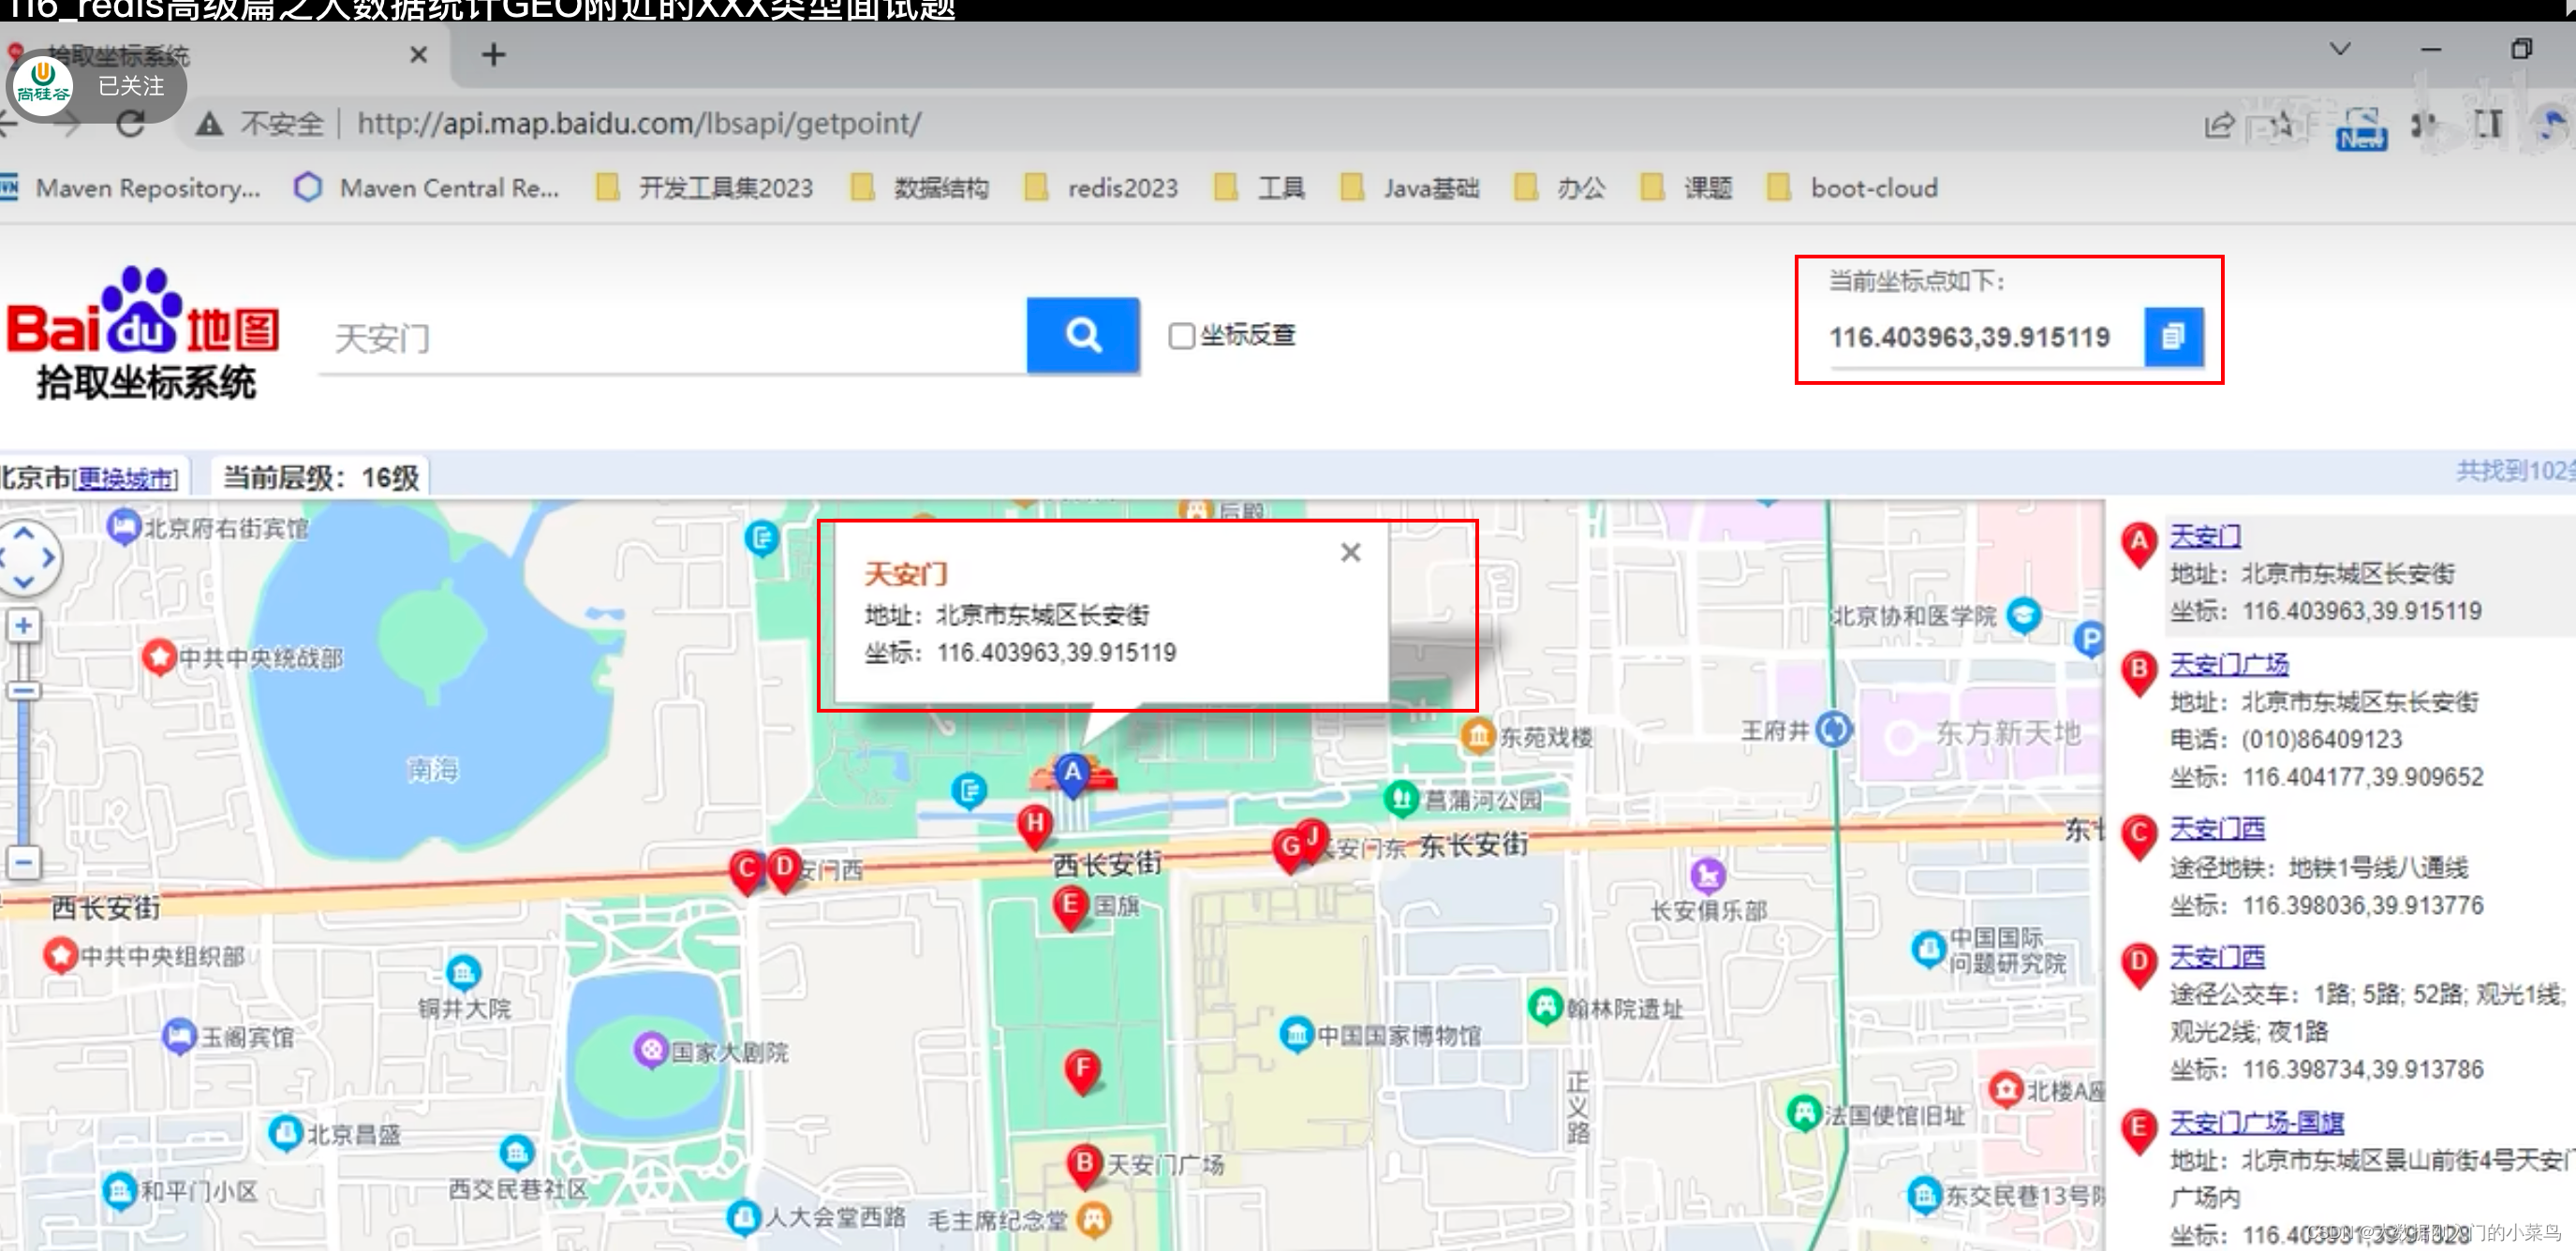Click the 毛主席纪念堂 landmark icon
Image resolution: width=2576 pixels, height=1251 pixels.
click(x=1094, y=1219)
